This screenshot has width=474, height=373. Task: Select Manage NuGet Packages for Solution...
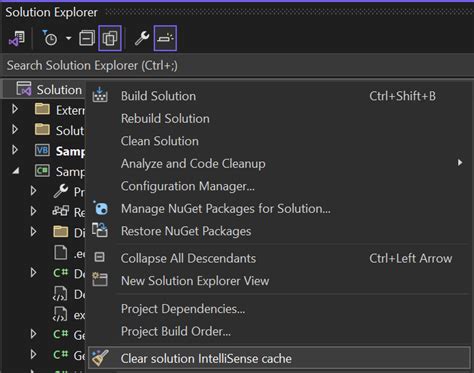[278, 209]
